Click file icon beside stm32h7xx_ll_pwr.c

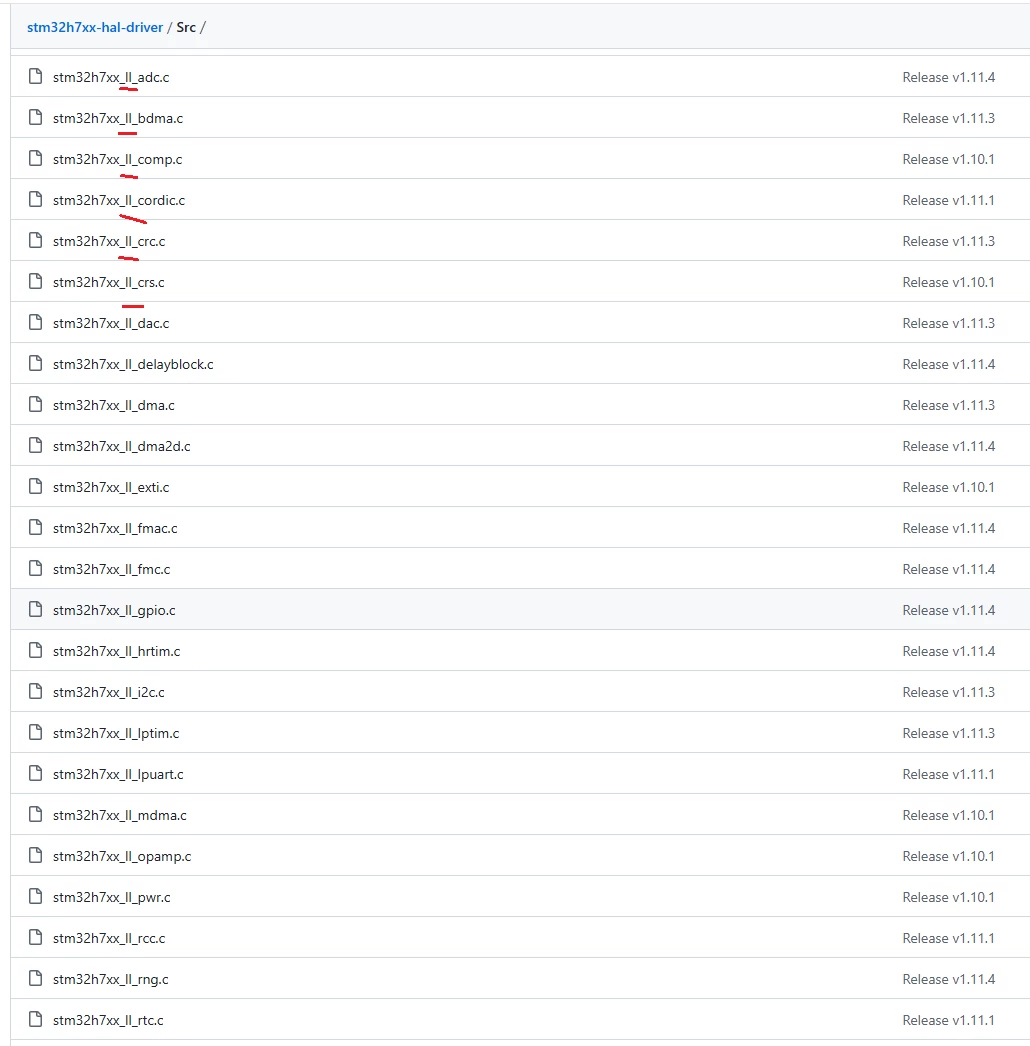coord(35,897)
